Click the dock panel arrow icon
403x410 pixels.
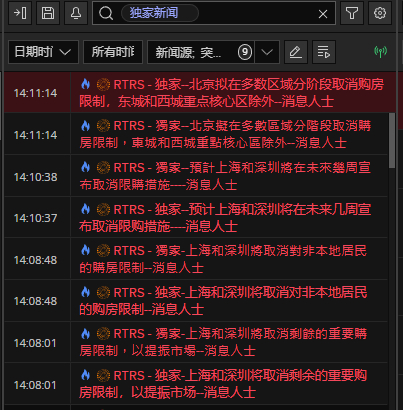[x=20, y=13]
